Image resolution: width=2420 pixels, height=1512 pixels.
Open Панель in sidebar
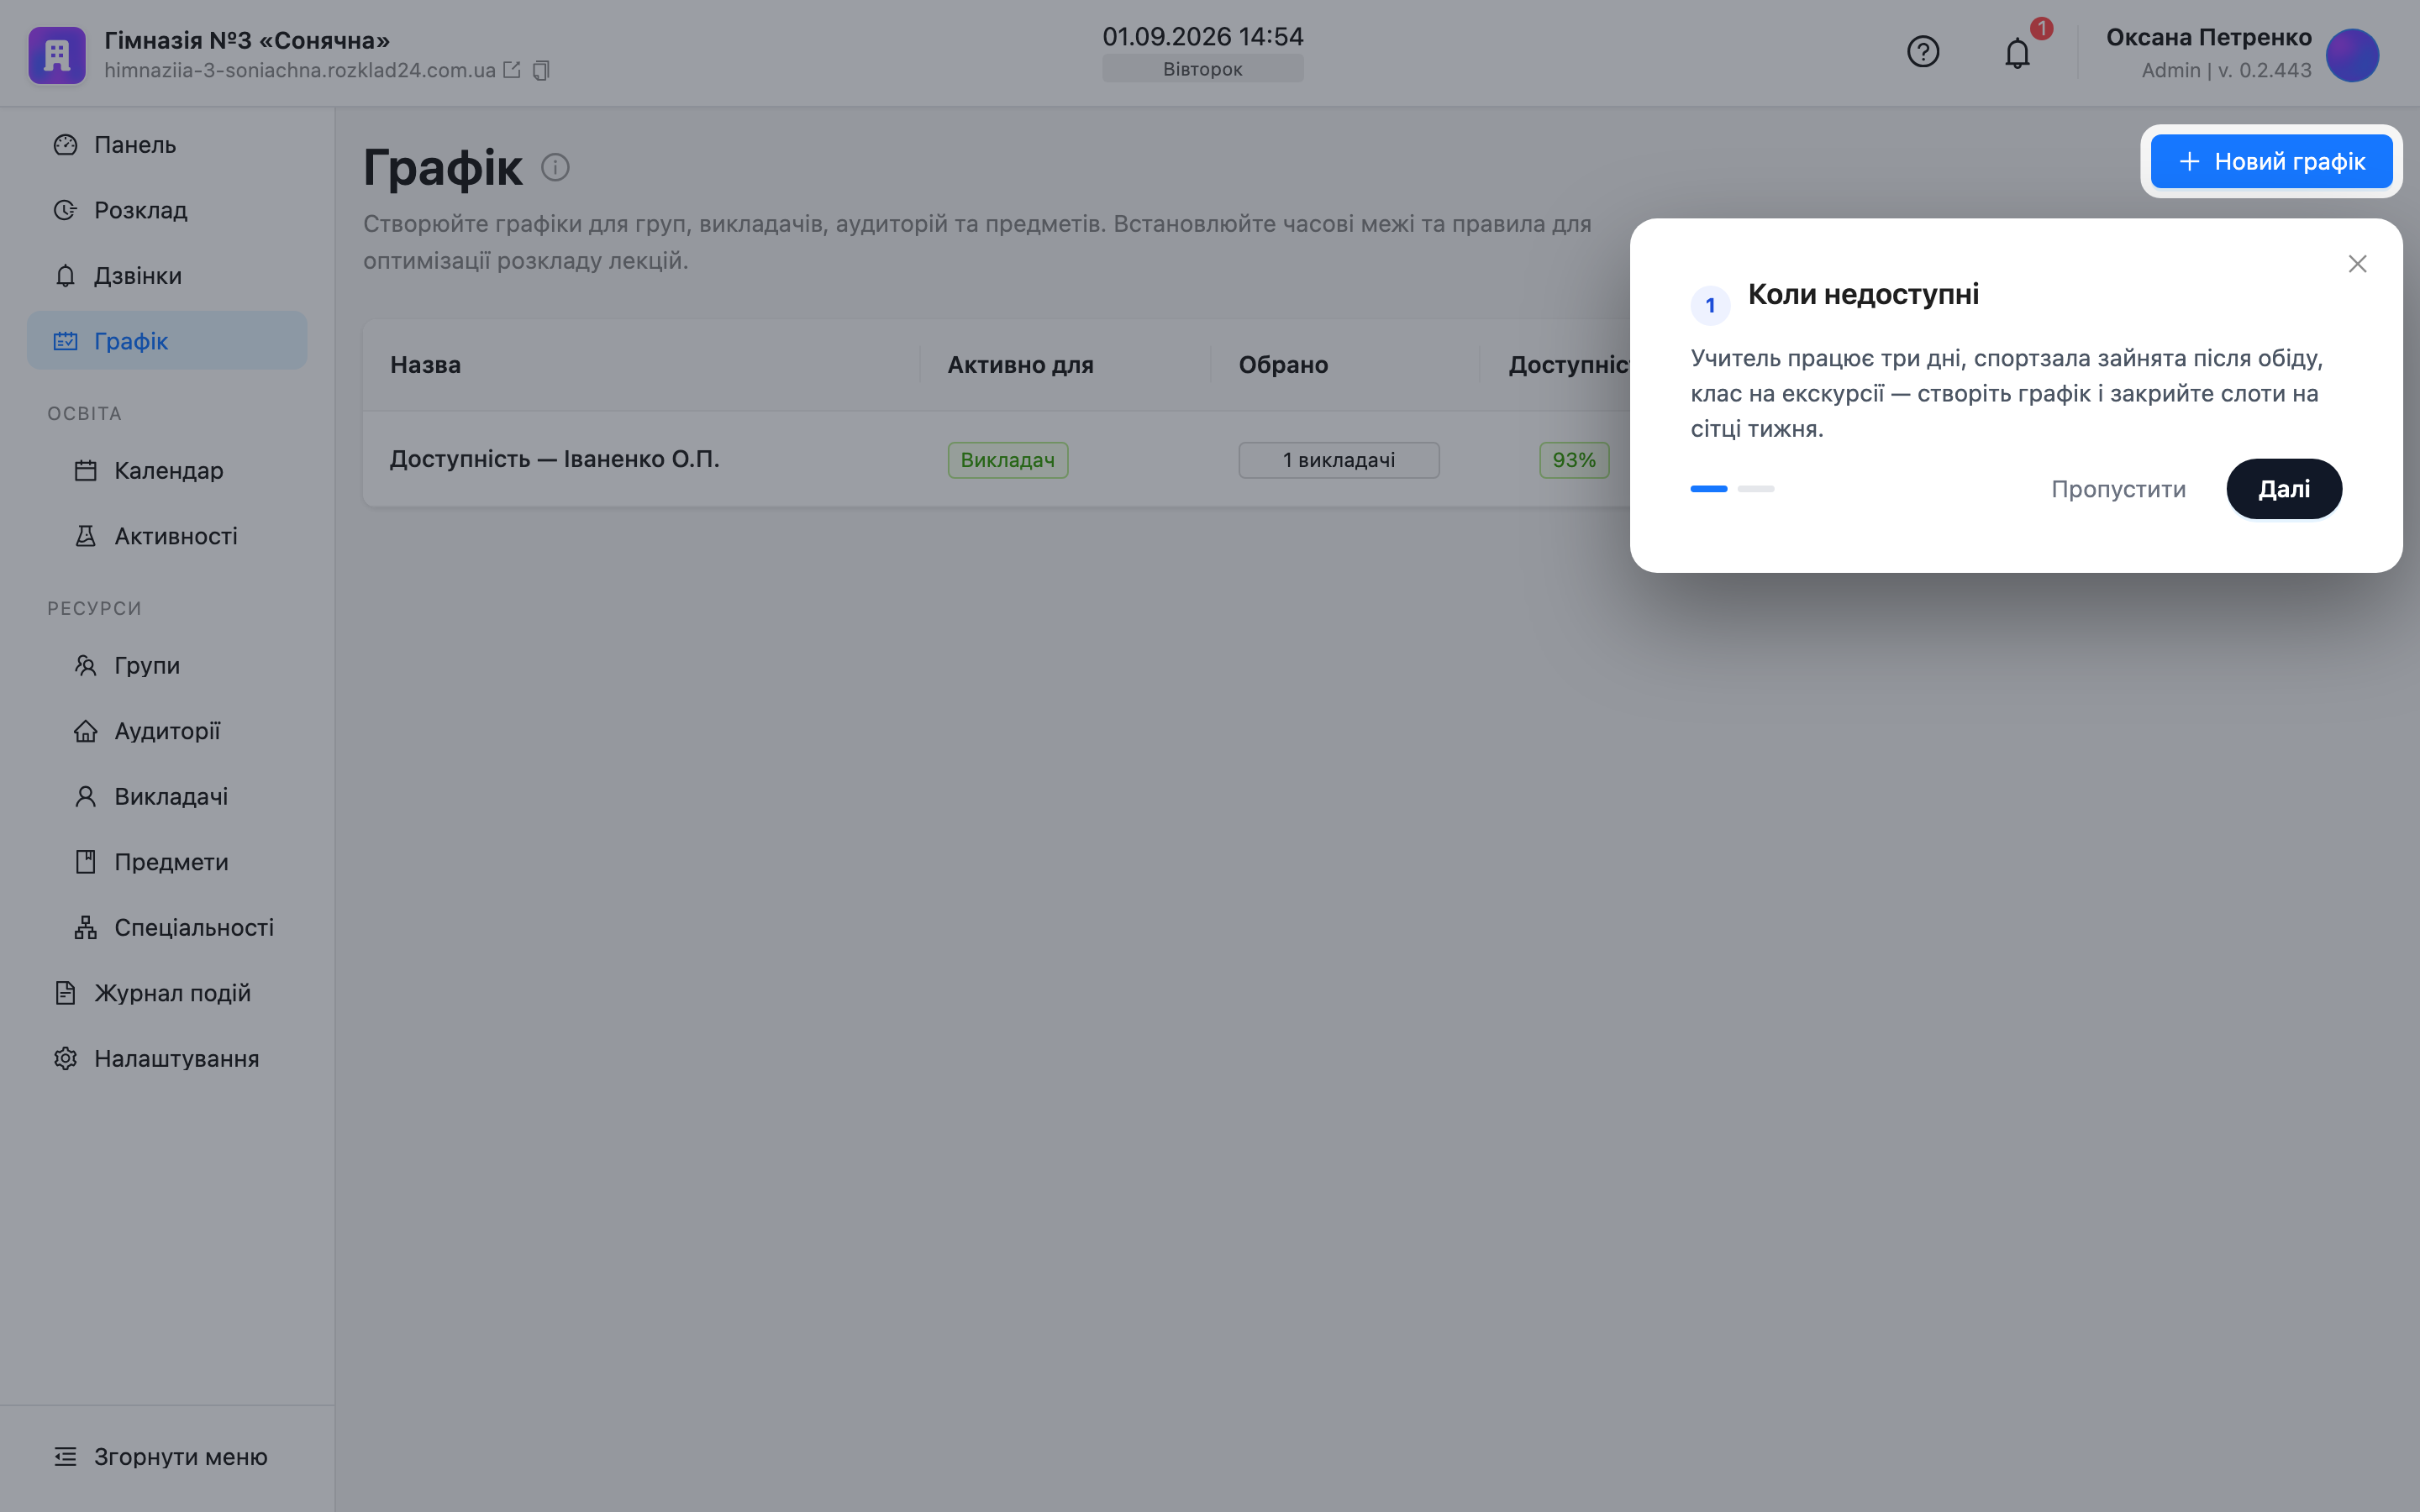tap(167, 145)
